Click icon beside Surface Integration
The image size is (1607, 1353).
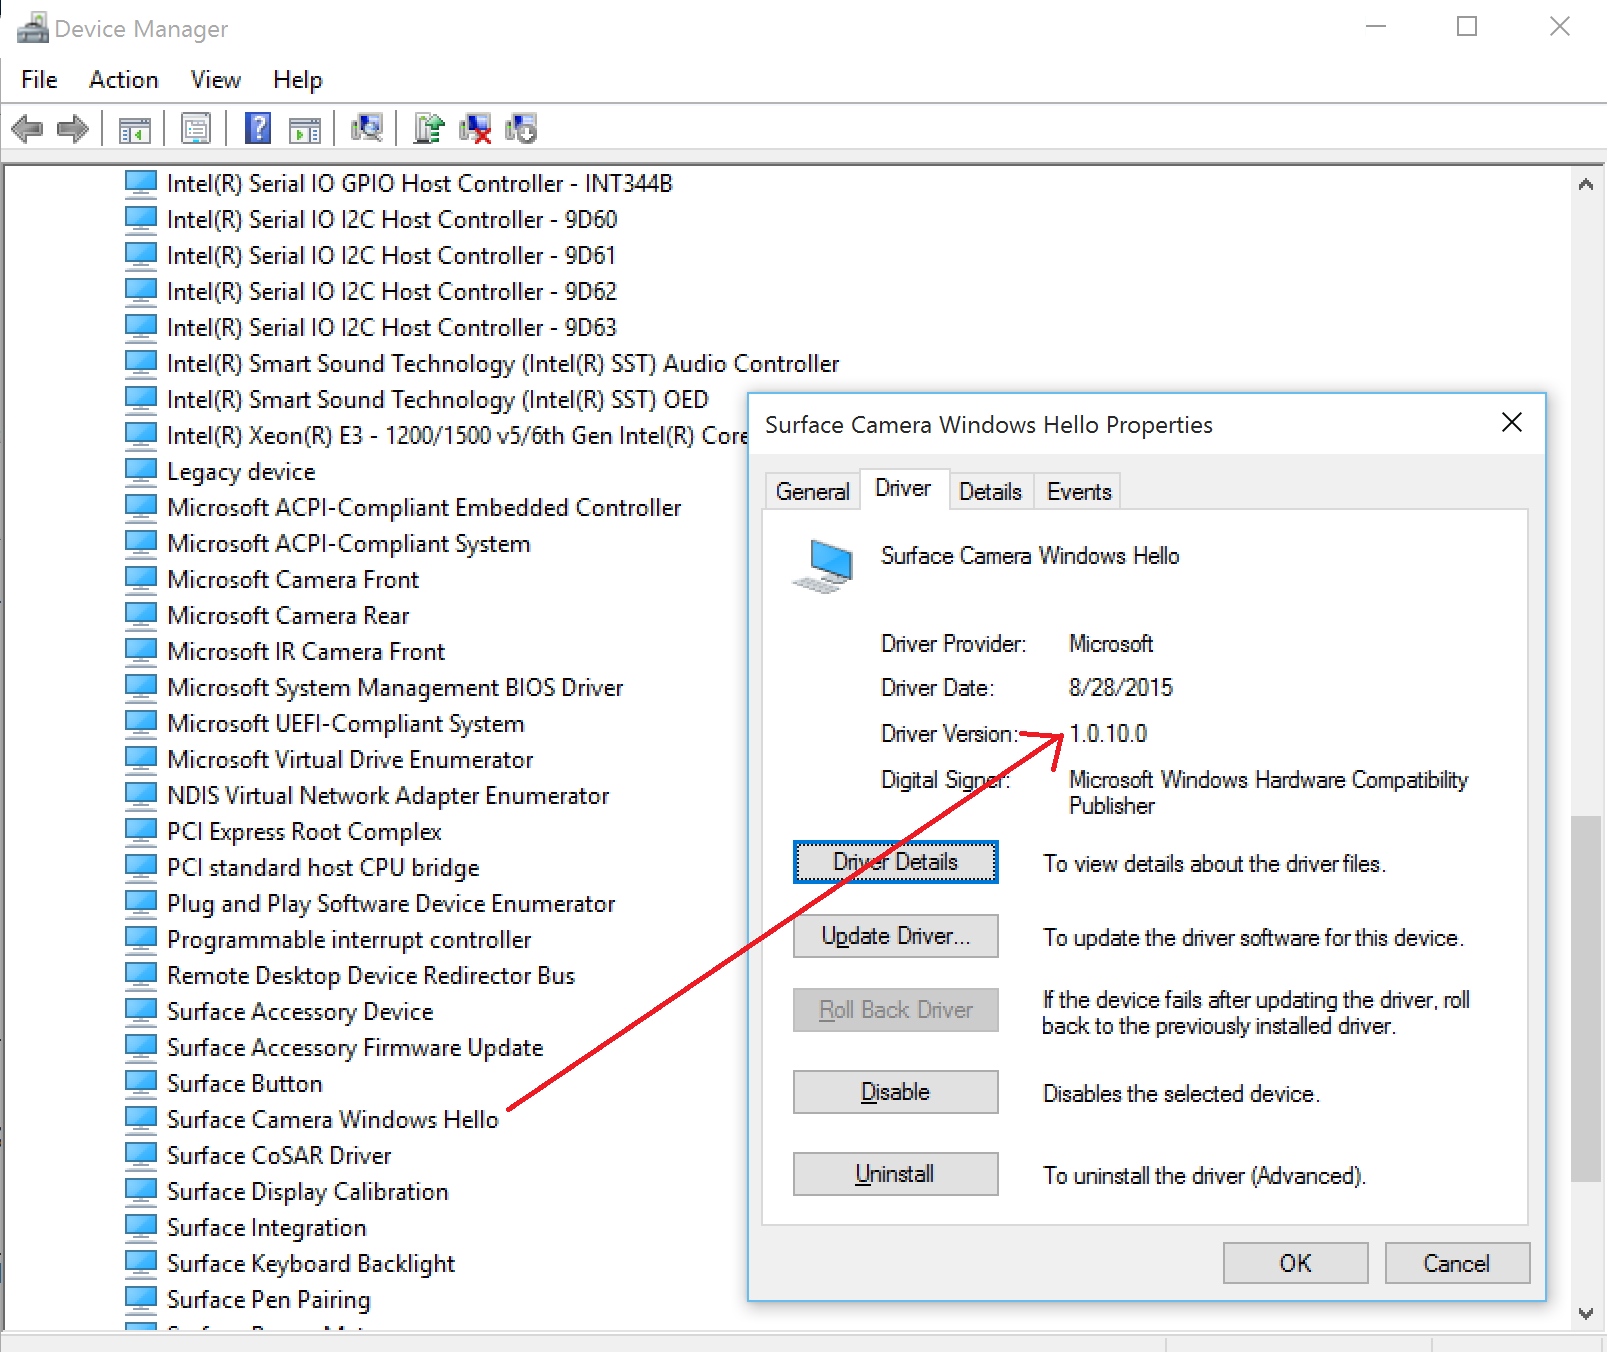pos(141,1227)
